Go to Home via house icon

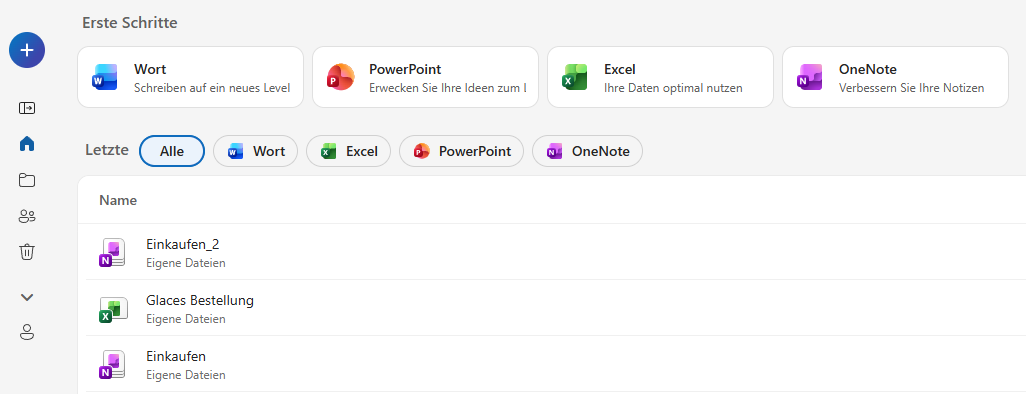27,144
